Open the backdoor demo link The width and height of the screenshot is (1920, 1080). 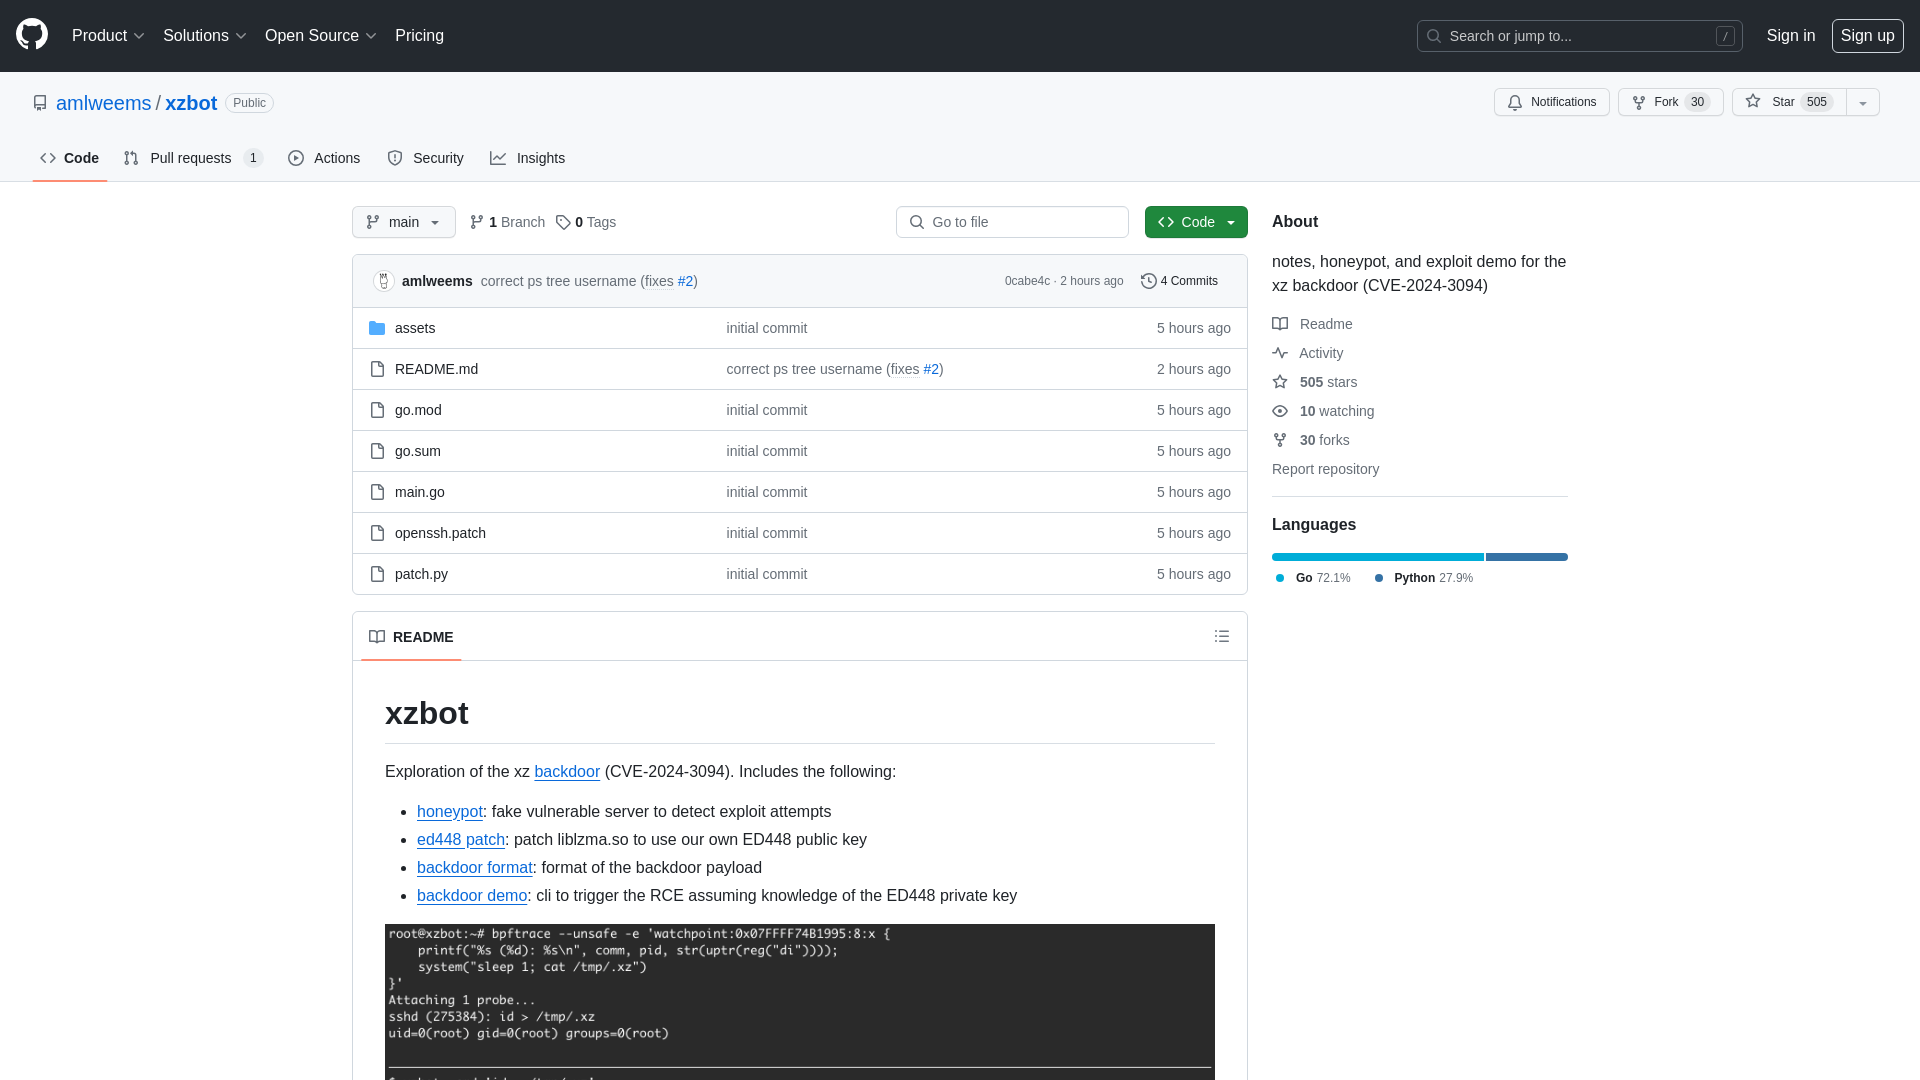click(472, 896)
